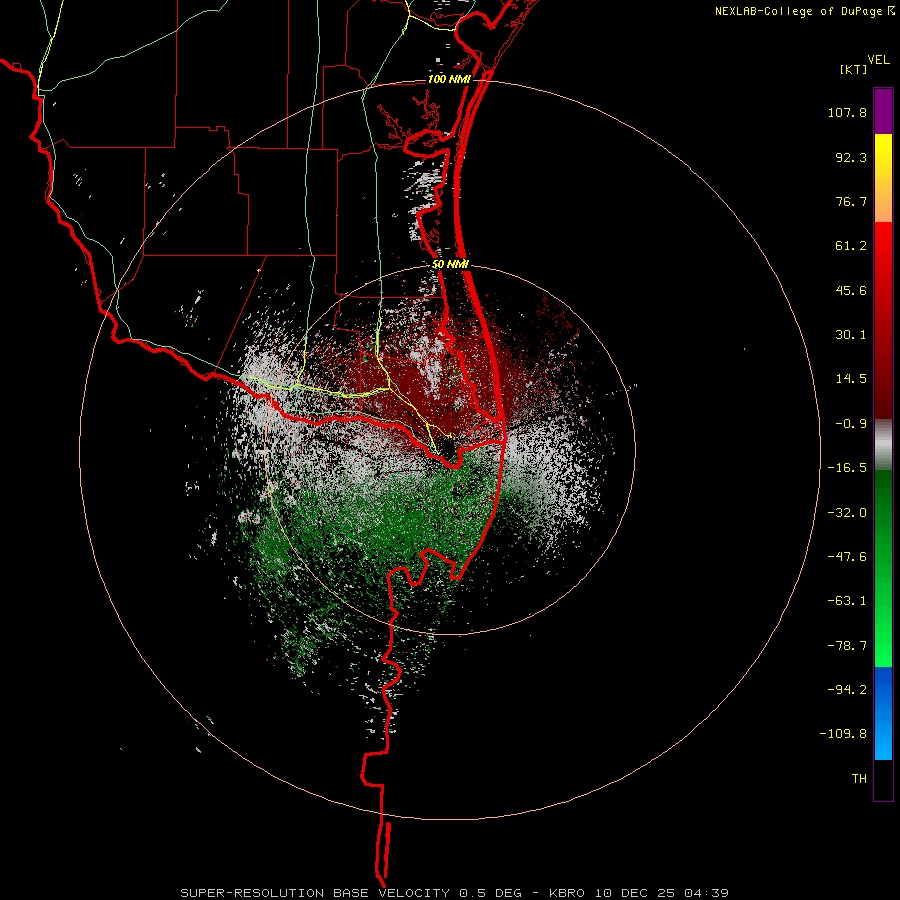Viewport: 900px width, 900px height.
Task: Select the 61.2 velocity scale value
Action: pyautogui.click(x=851, y=246)
